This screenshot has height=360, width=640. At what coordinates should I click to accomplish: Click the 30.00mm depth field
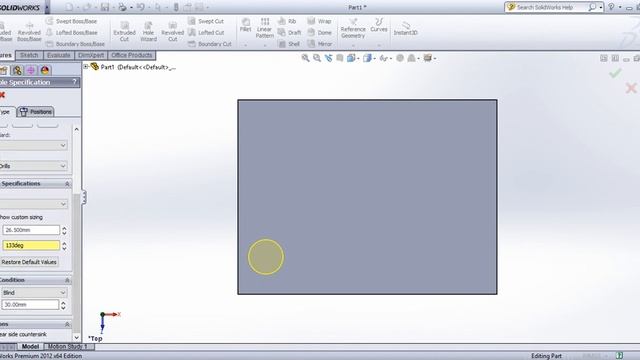30,304
